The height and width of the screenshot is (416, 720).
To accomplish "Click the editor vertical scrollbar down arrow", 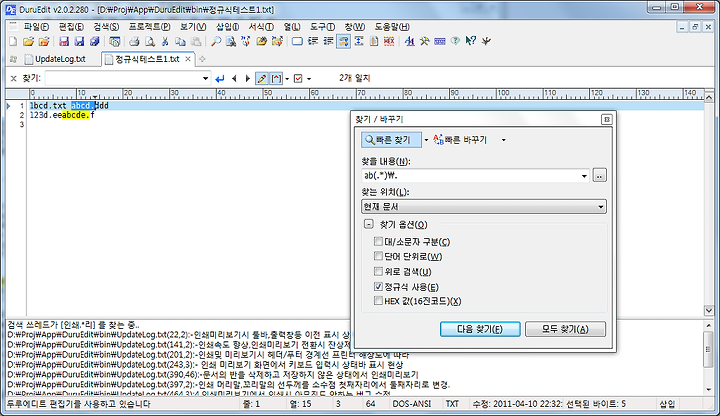I will (x=709, y=311).
